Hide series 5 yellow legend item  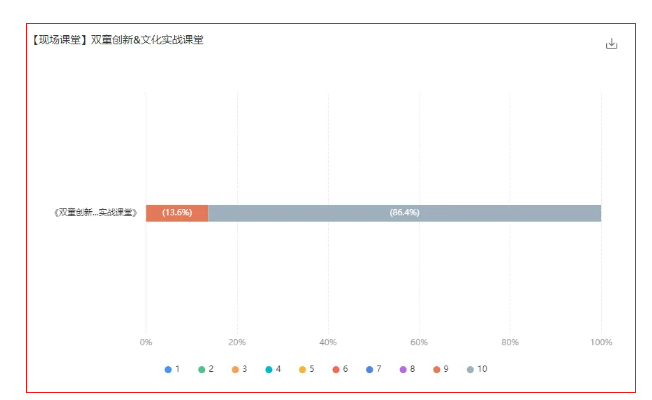303,369
